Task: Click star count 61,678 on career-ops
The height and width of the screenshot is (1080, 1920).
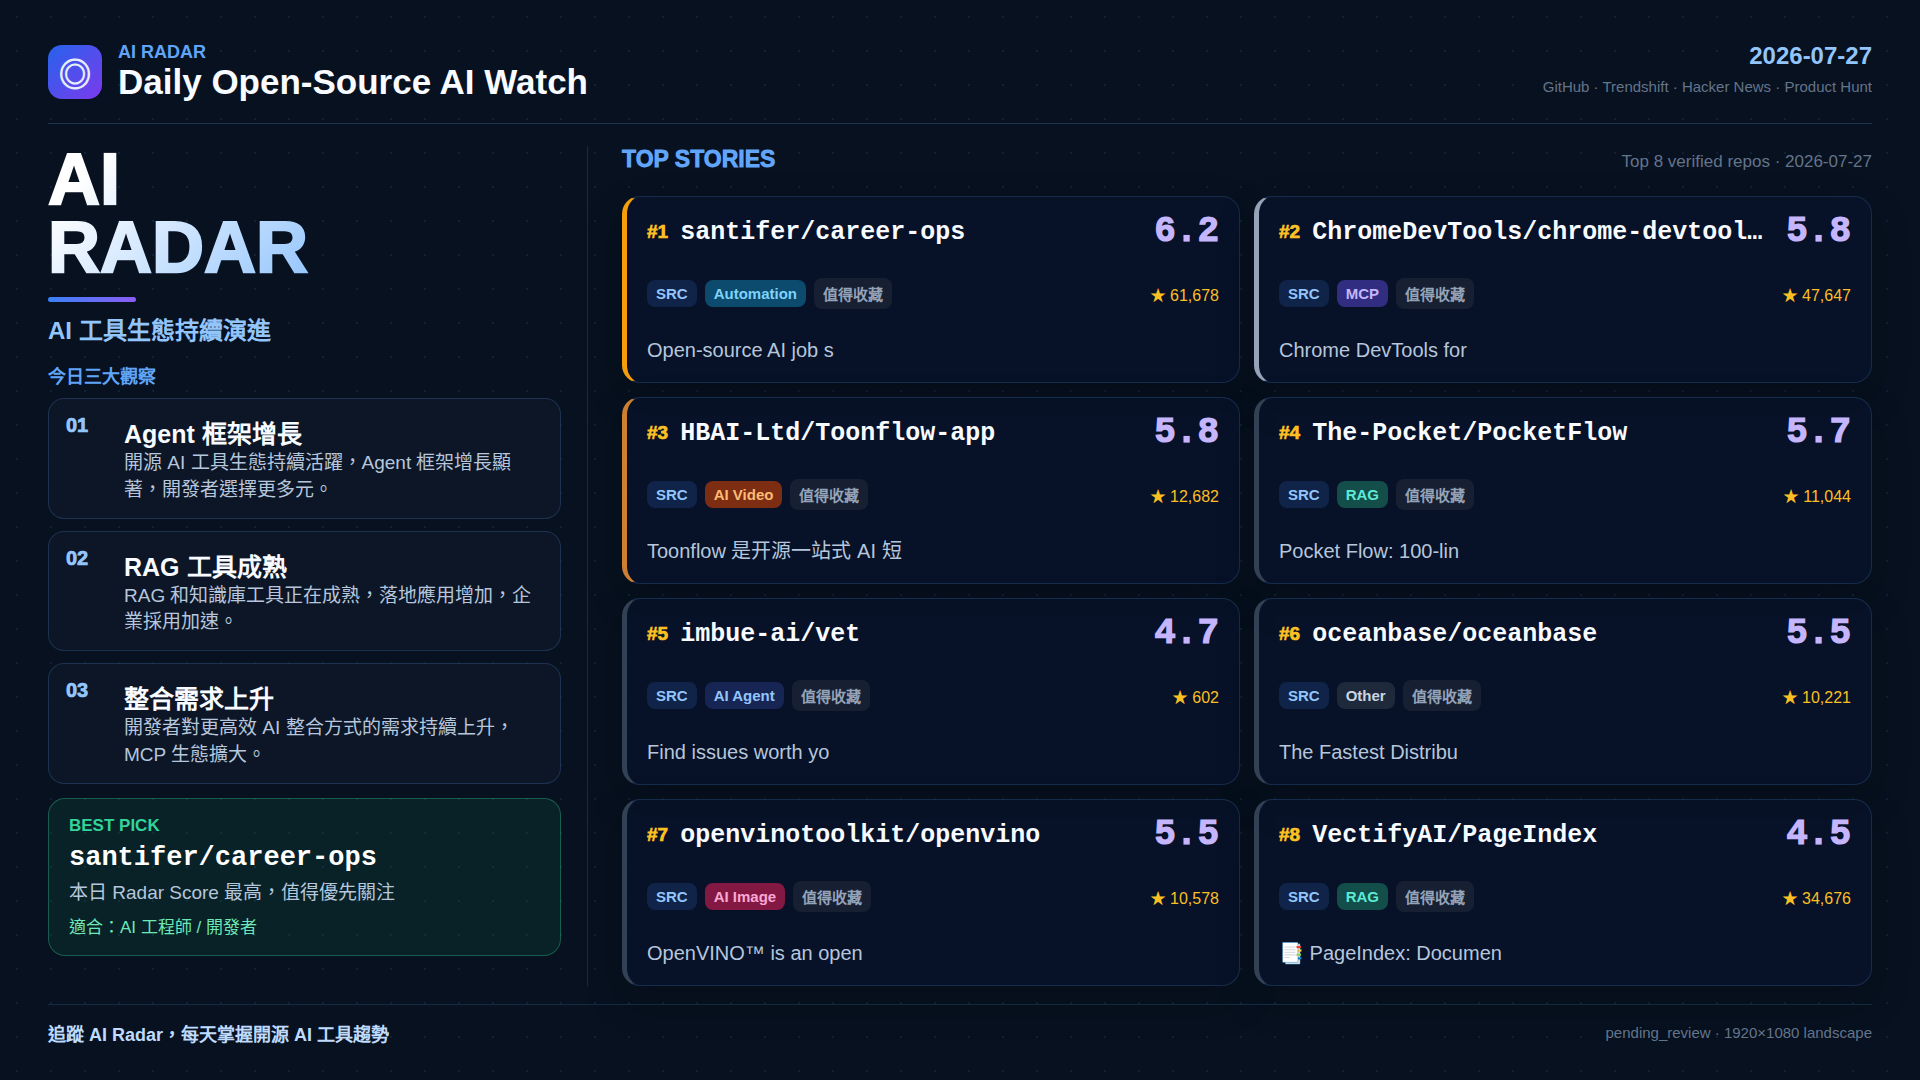Action: pos(1185,295)
